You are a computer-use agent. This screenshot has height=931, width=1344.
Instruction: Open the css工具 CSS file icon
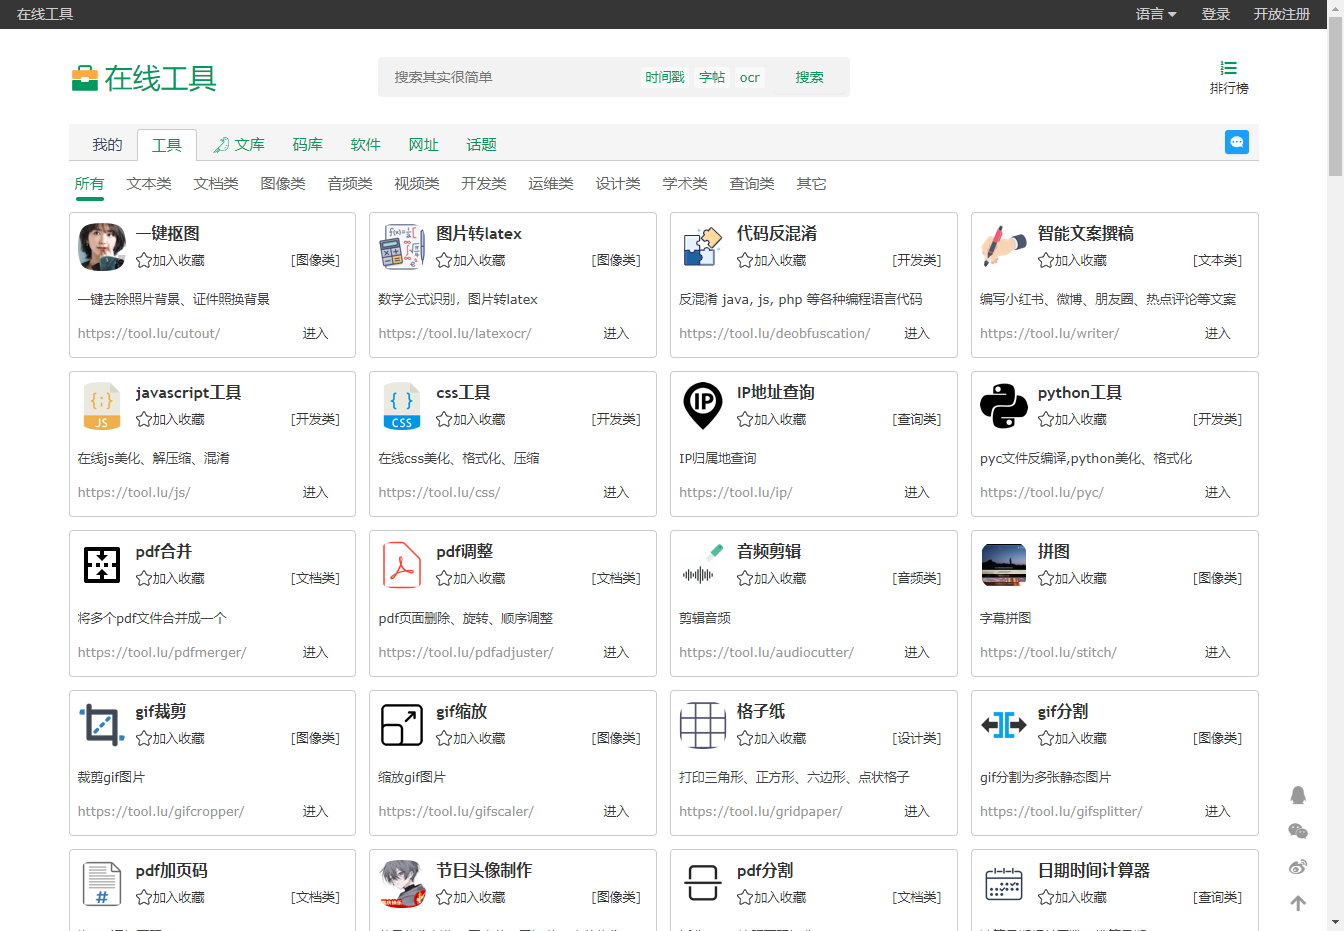(402, 406)
